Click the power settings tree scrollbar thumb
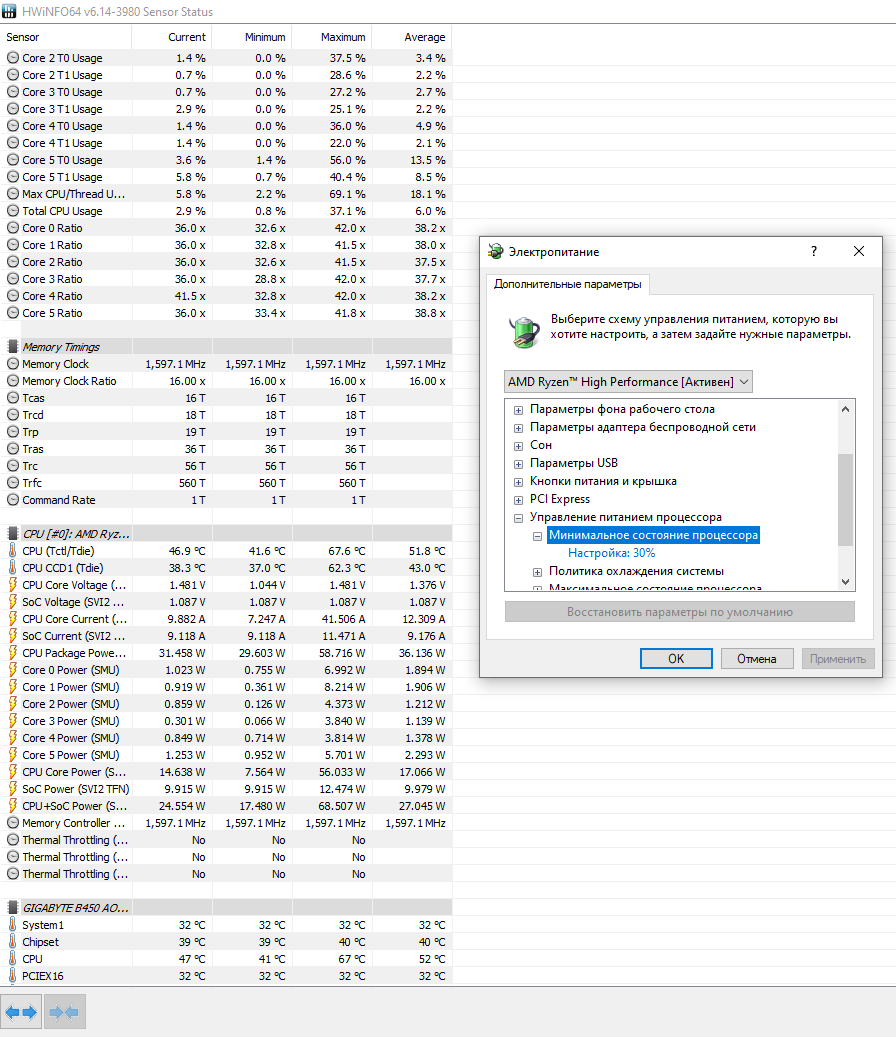This screenshot has height=1037, width=896. 845,499
